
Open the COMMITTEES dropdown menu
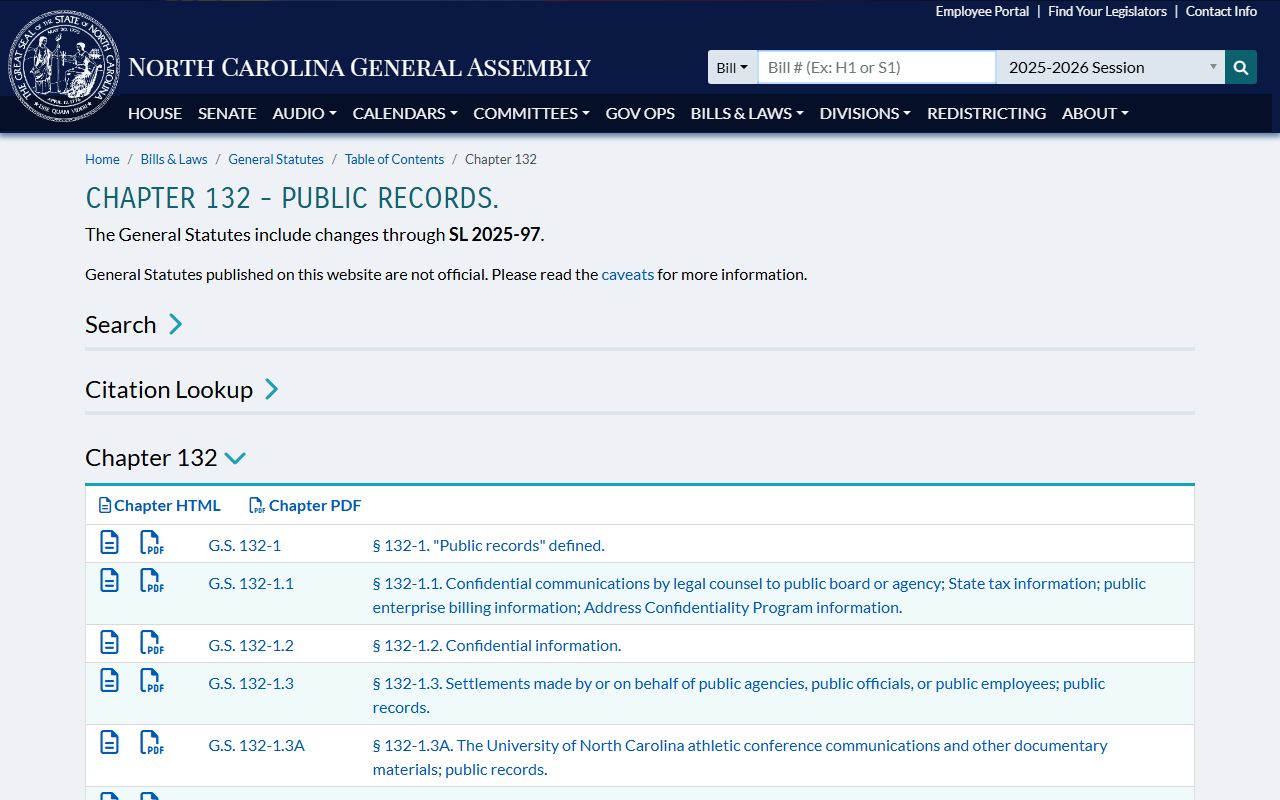[x=531, y=113]
